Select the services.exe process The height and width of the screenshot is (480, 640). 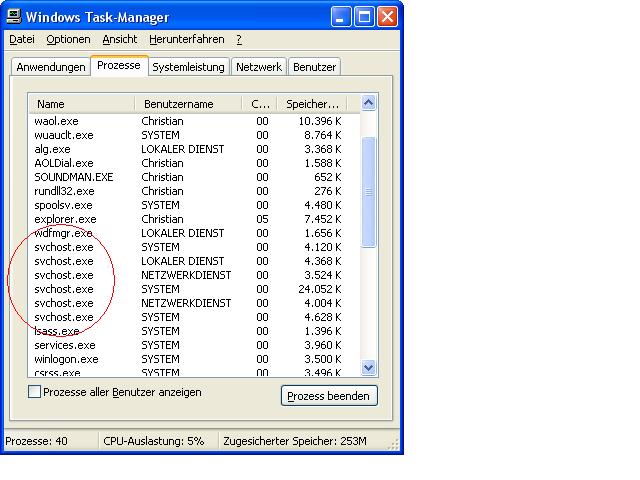pyautogui.click(x=194, y=345)
